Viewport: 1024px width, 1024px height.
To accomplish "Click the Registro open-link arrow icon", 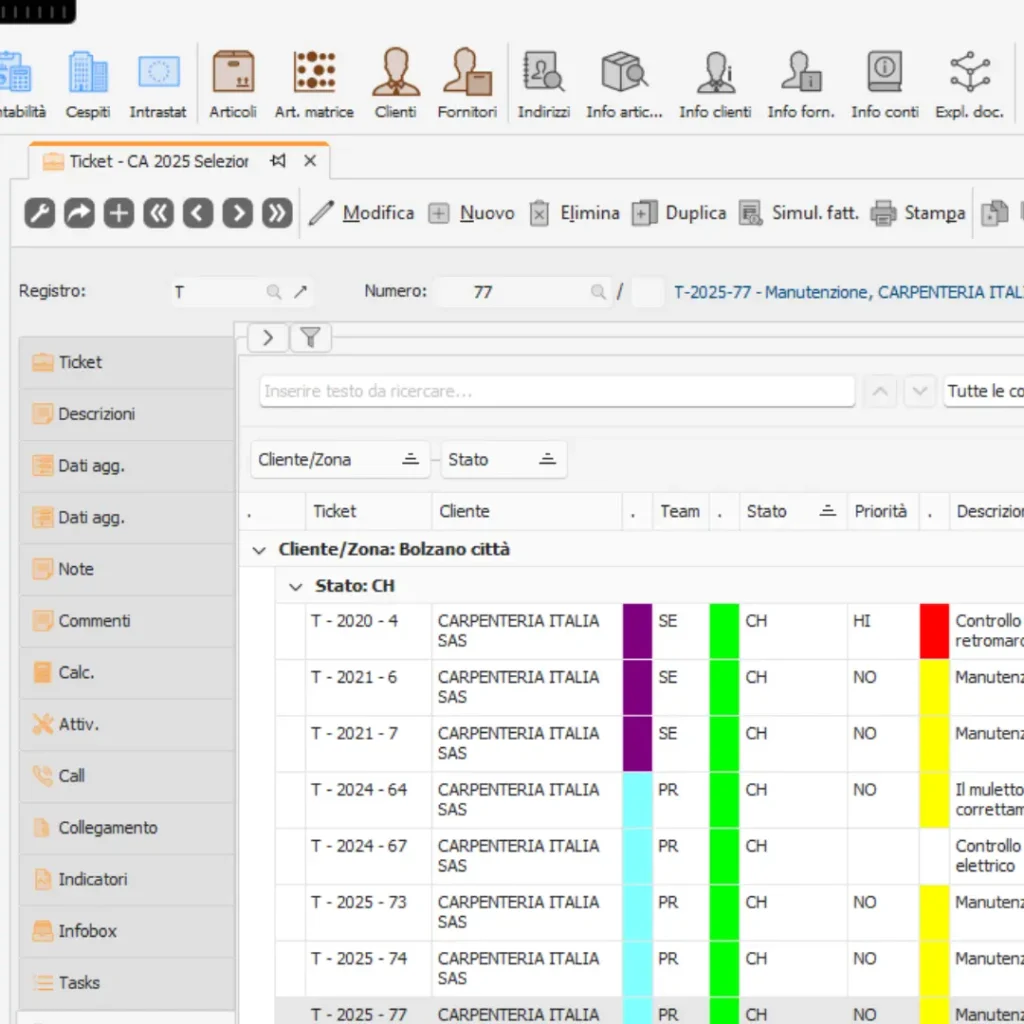I will coord(300,292).
